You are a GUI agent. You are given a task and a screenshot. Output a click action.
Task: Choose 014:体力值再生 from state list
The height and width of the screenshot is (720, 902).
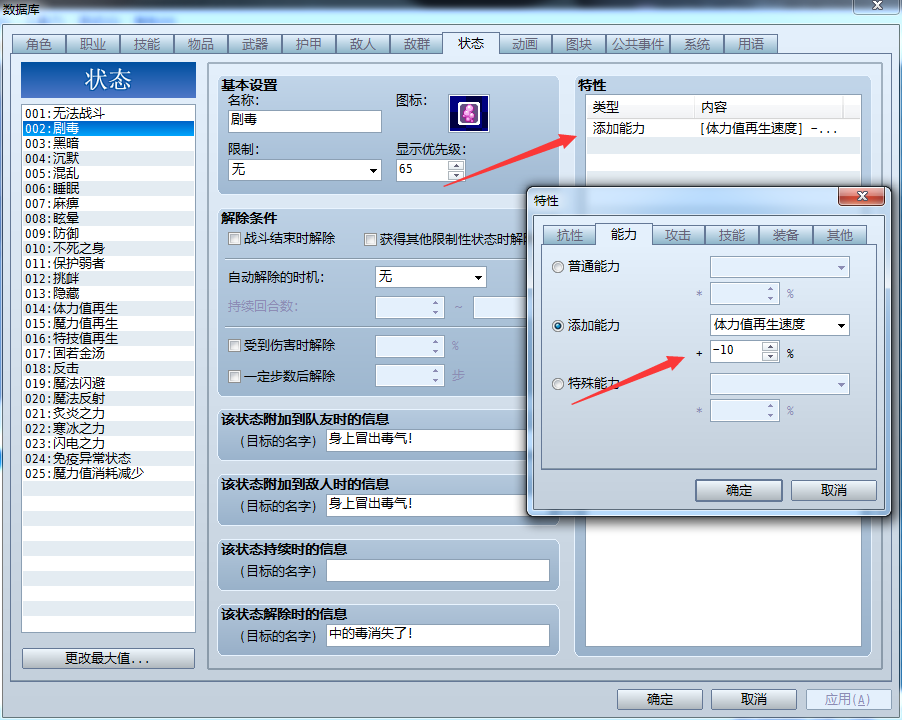click(x=108, y=308)
